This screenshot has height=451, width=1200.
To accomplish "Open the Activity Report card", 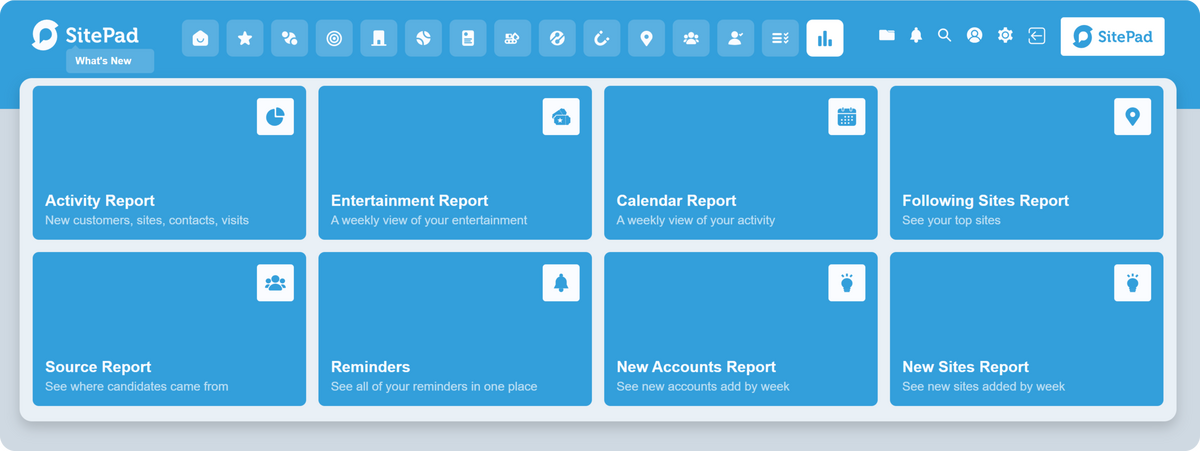I will click(x=169, y=163).
